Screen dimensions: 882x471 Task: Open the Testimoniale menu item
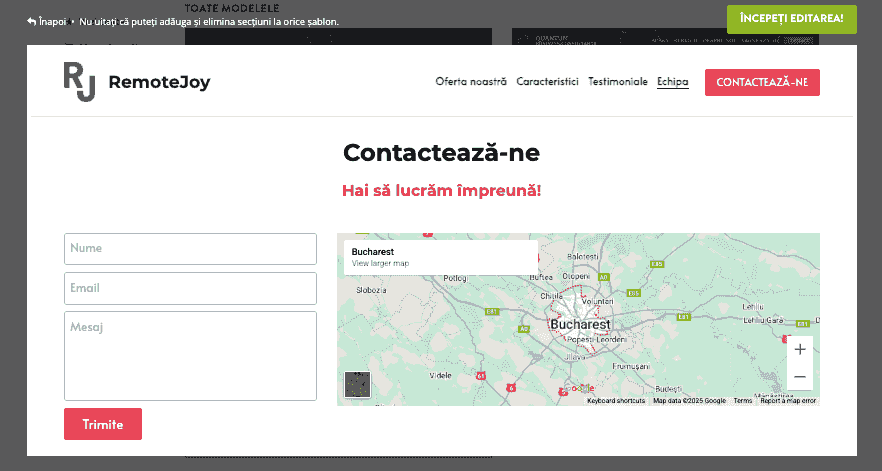coord(618,82)
